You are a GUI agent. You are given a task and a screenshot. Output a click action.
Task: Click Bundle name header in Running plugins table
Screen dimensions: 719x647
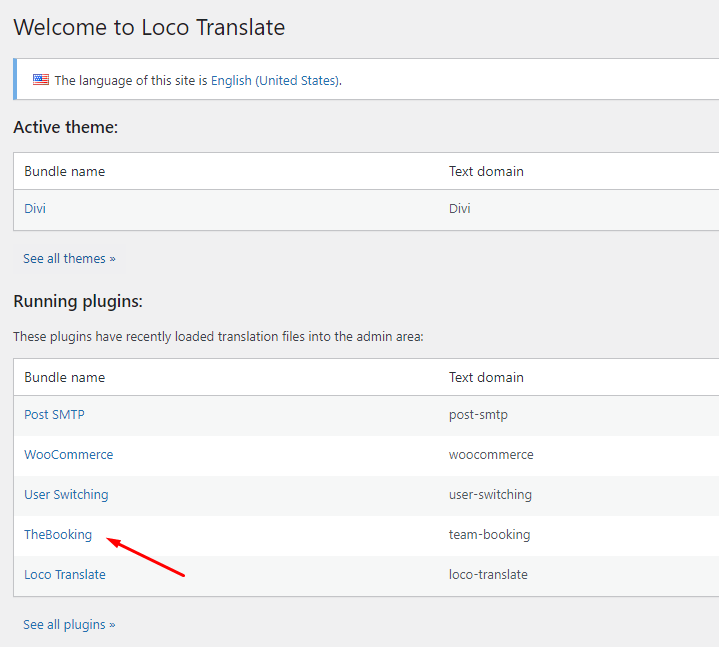(65, 378)
